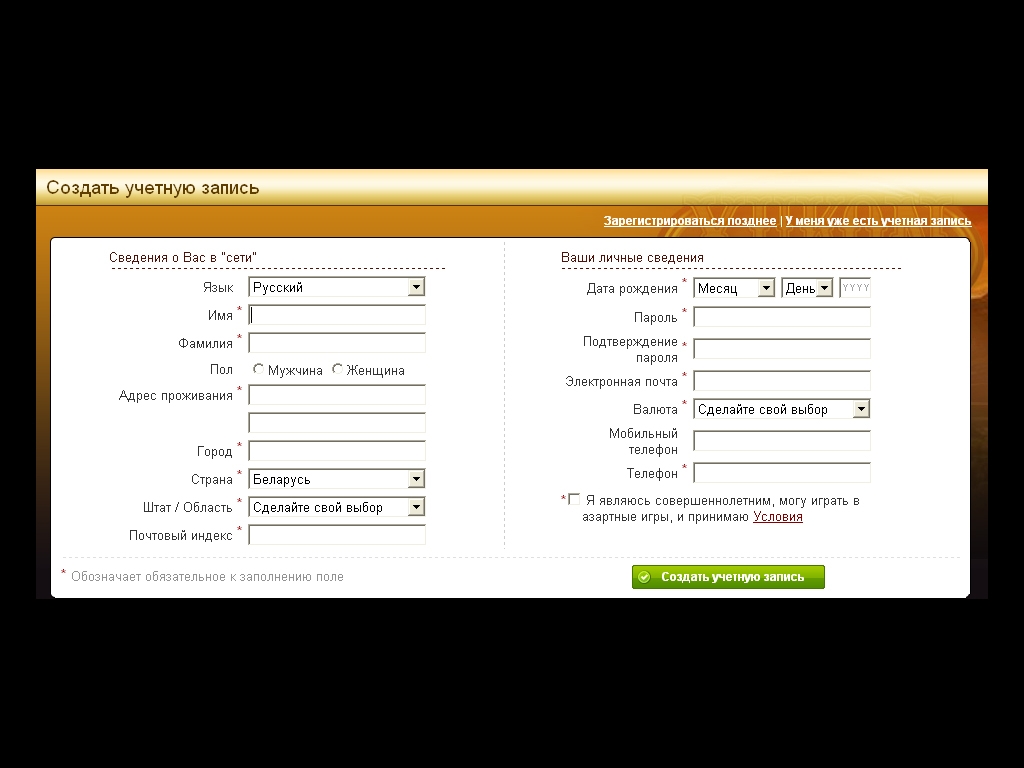This screenshot has height=768, width=1024.
Task: Focus the Электронная почта email field
Action: (x=782, y=381)
